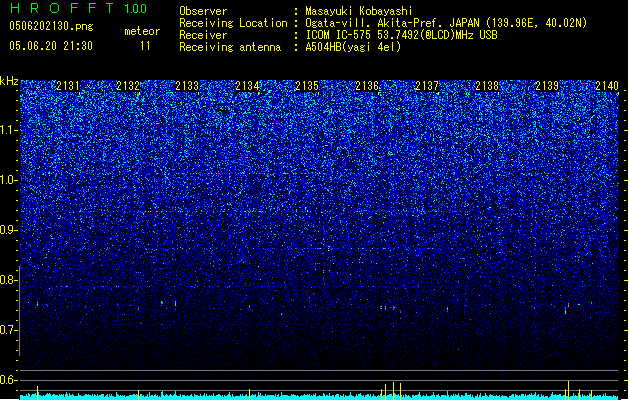Click the HROFFT 1.0.0 title text
Viewport: 629px width, 400px height.
(x=78, y=8)
